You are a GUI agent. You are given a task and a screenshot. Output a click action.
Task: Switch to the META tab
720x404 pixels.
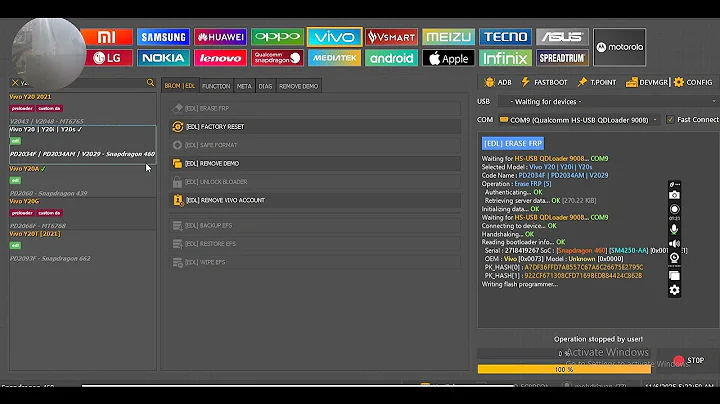pos(244,86)
